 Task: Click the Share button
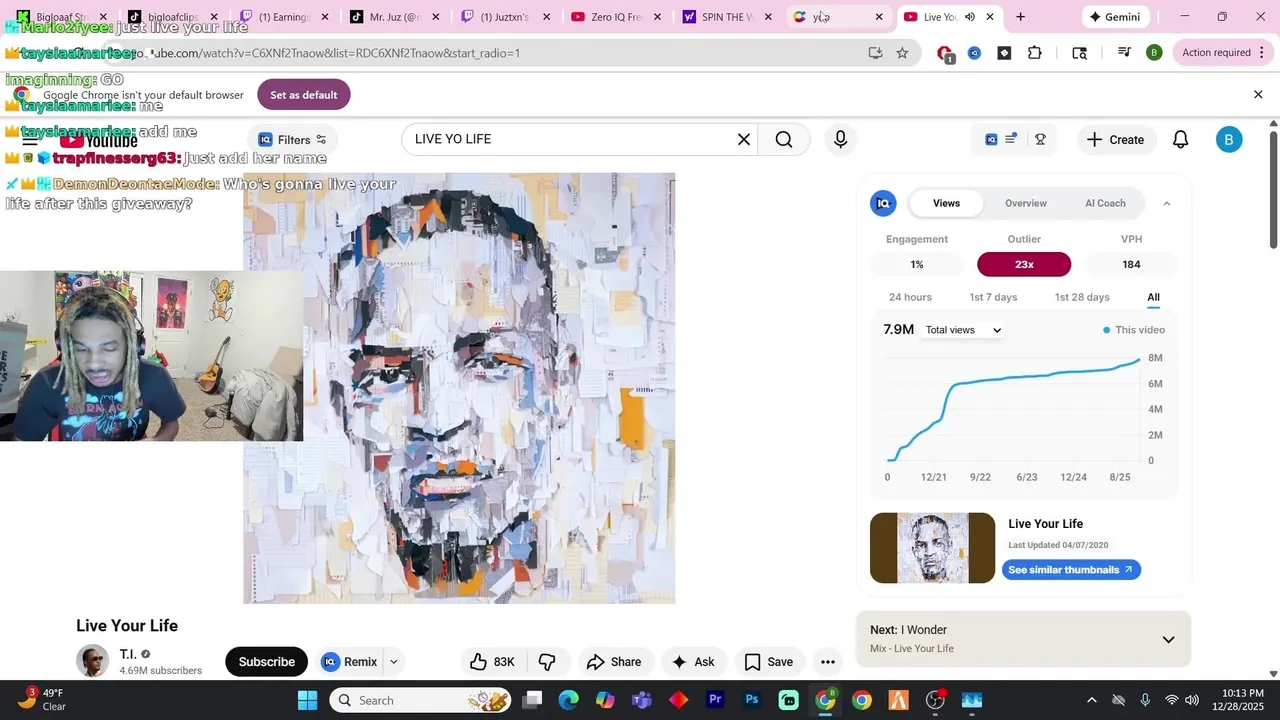614,662
